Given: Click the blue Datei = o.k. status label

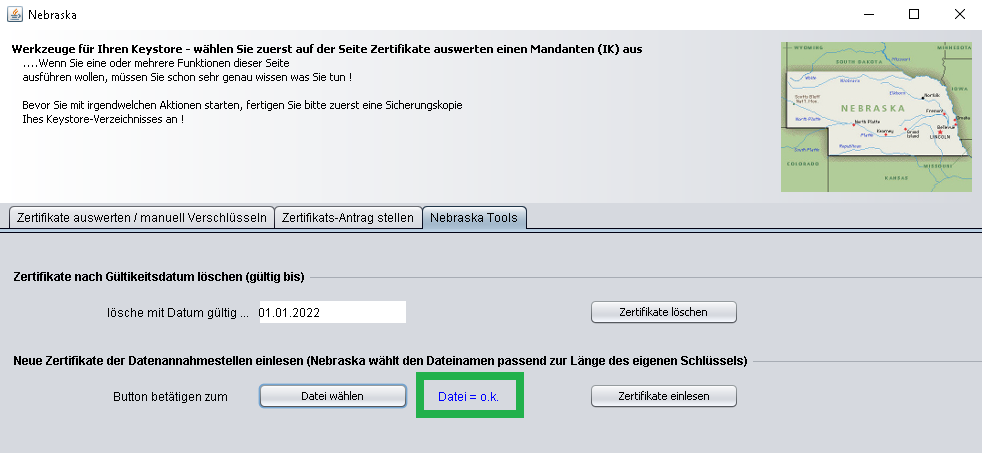Looking at the screenshot, I should click(468, 397).
